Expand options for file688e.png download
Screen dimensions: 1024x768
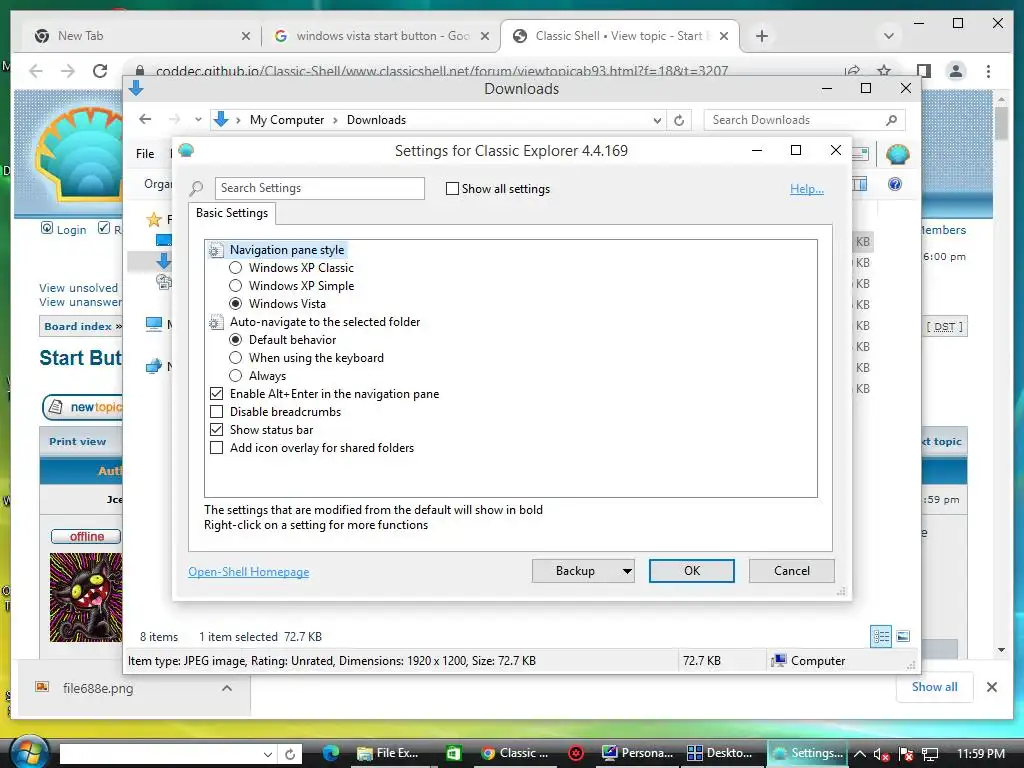click(227, 688)
